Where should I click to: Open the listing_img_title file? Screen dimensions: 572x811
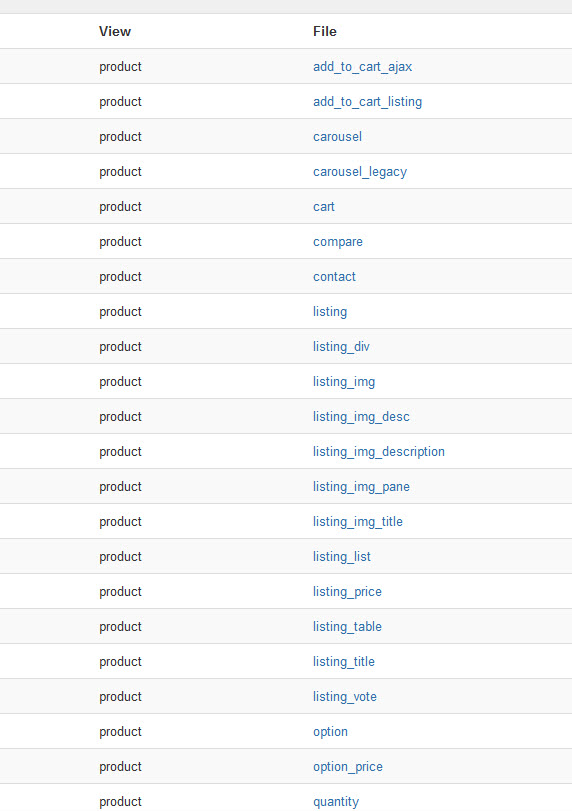(358, 522)
